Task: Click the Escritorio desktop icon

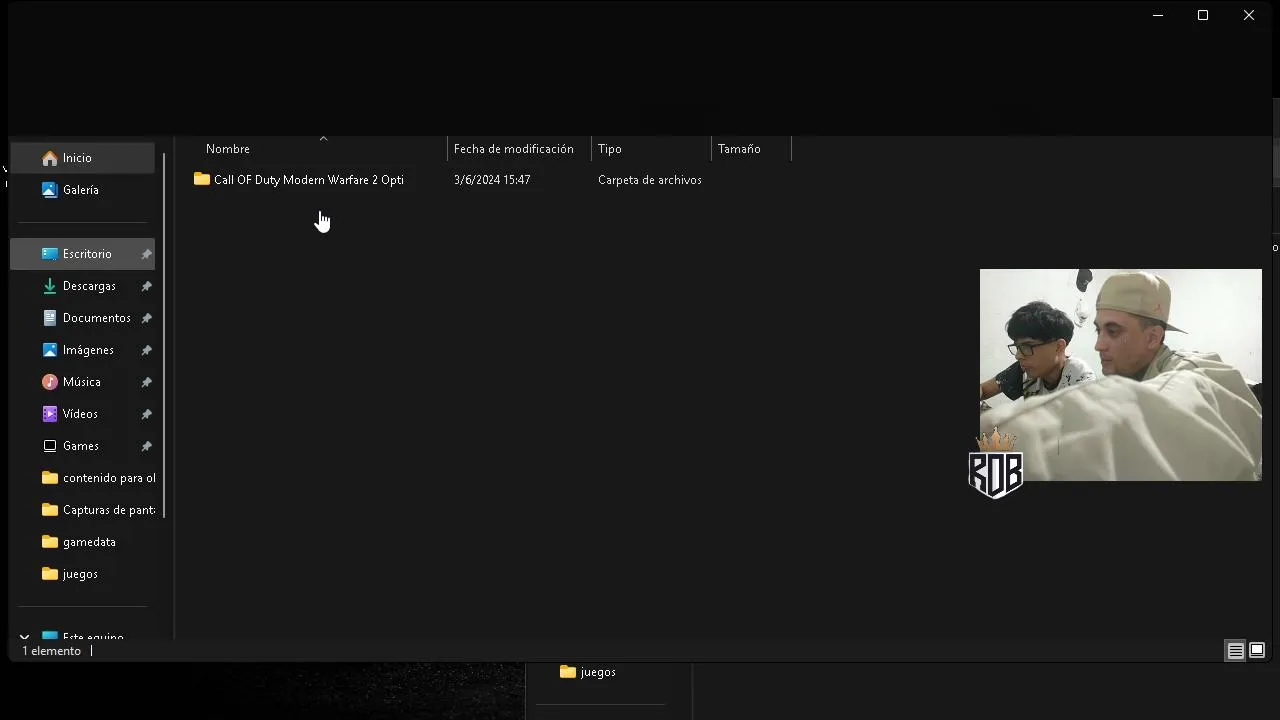Action: pyautogui.click(x=50, y=254)
